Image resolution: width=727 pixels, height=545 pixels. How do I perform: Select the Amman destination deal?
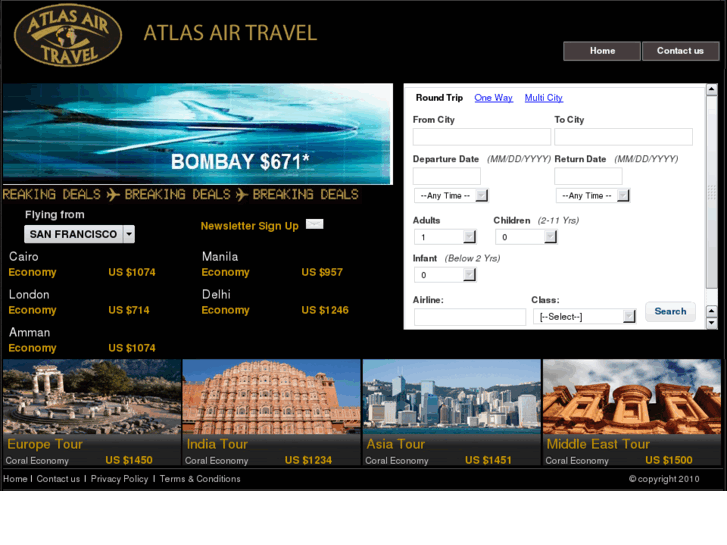click(29, 333)
